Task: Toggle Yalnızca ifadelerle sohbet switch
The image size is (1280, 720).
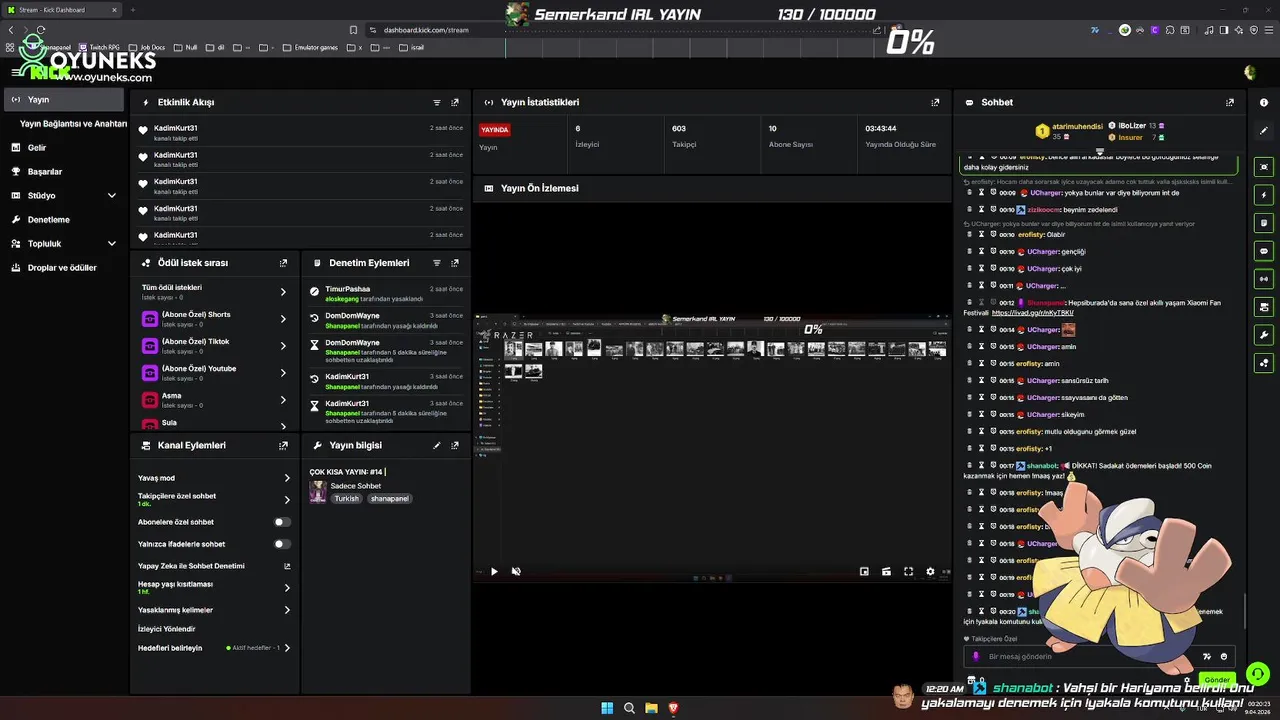Action: 283,544
